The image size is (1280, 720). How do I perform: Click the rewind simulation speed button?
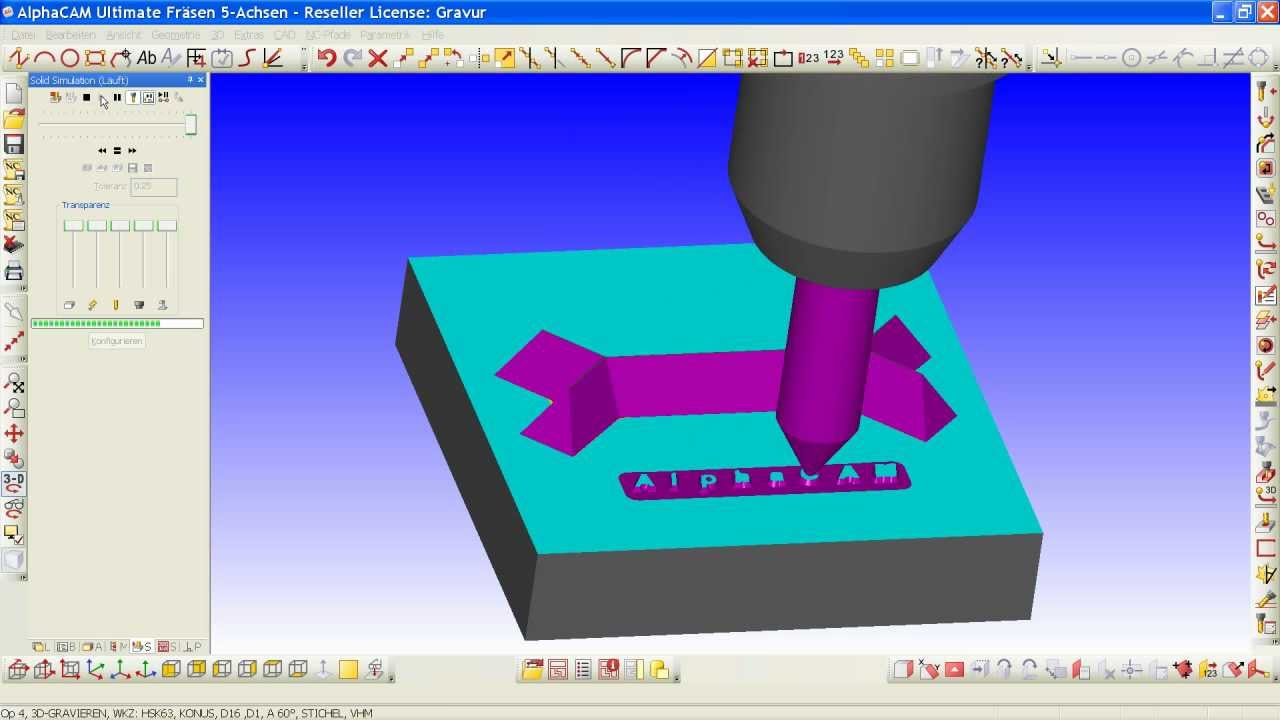click(102, 151)
